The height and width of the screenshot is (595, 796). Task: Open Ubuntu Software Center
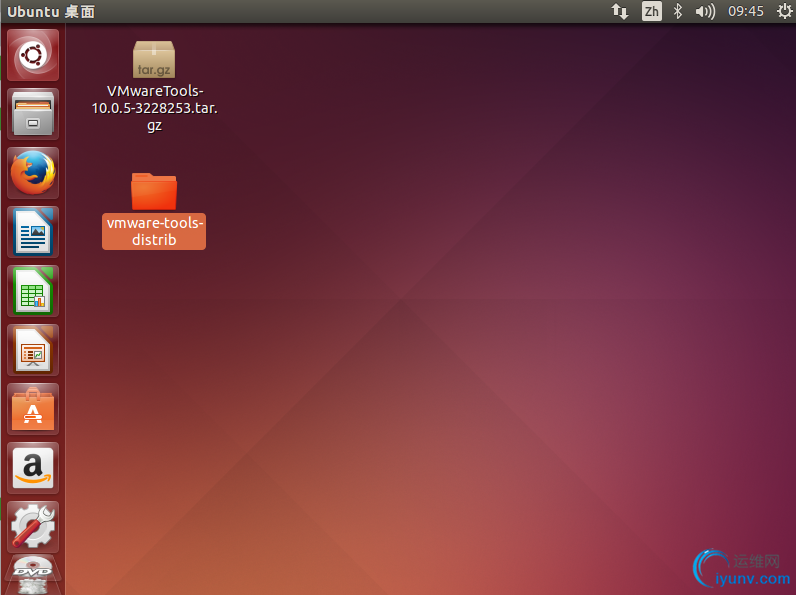coord(33,409)
